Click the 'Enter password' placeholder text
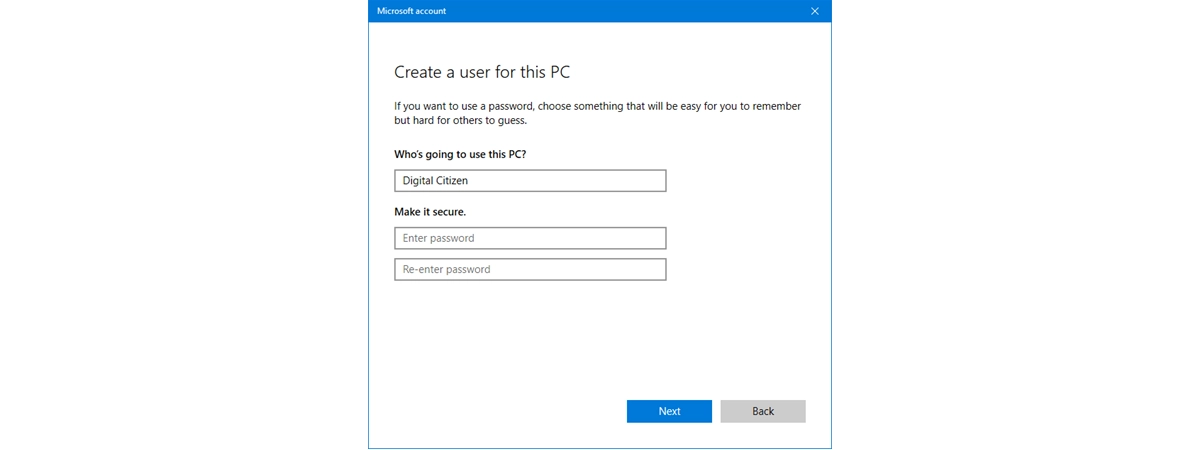The image size is (1200, 450). (438, 238)
